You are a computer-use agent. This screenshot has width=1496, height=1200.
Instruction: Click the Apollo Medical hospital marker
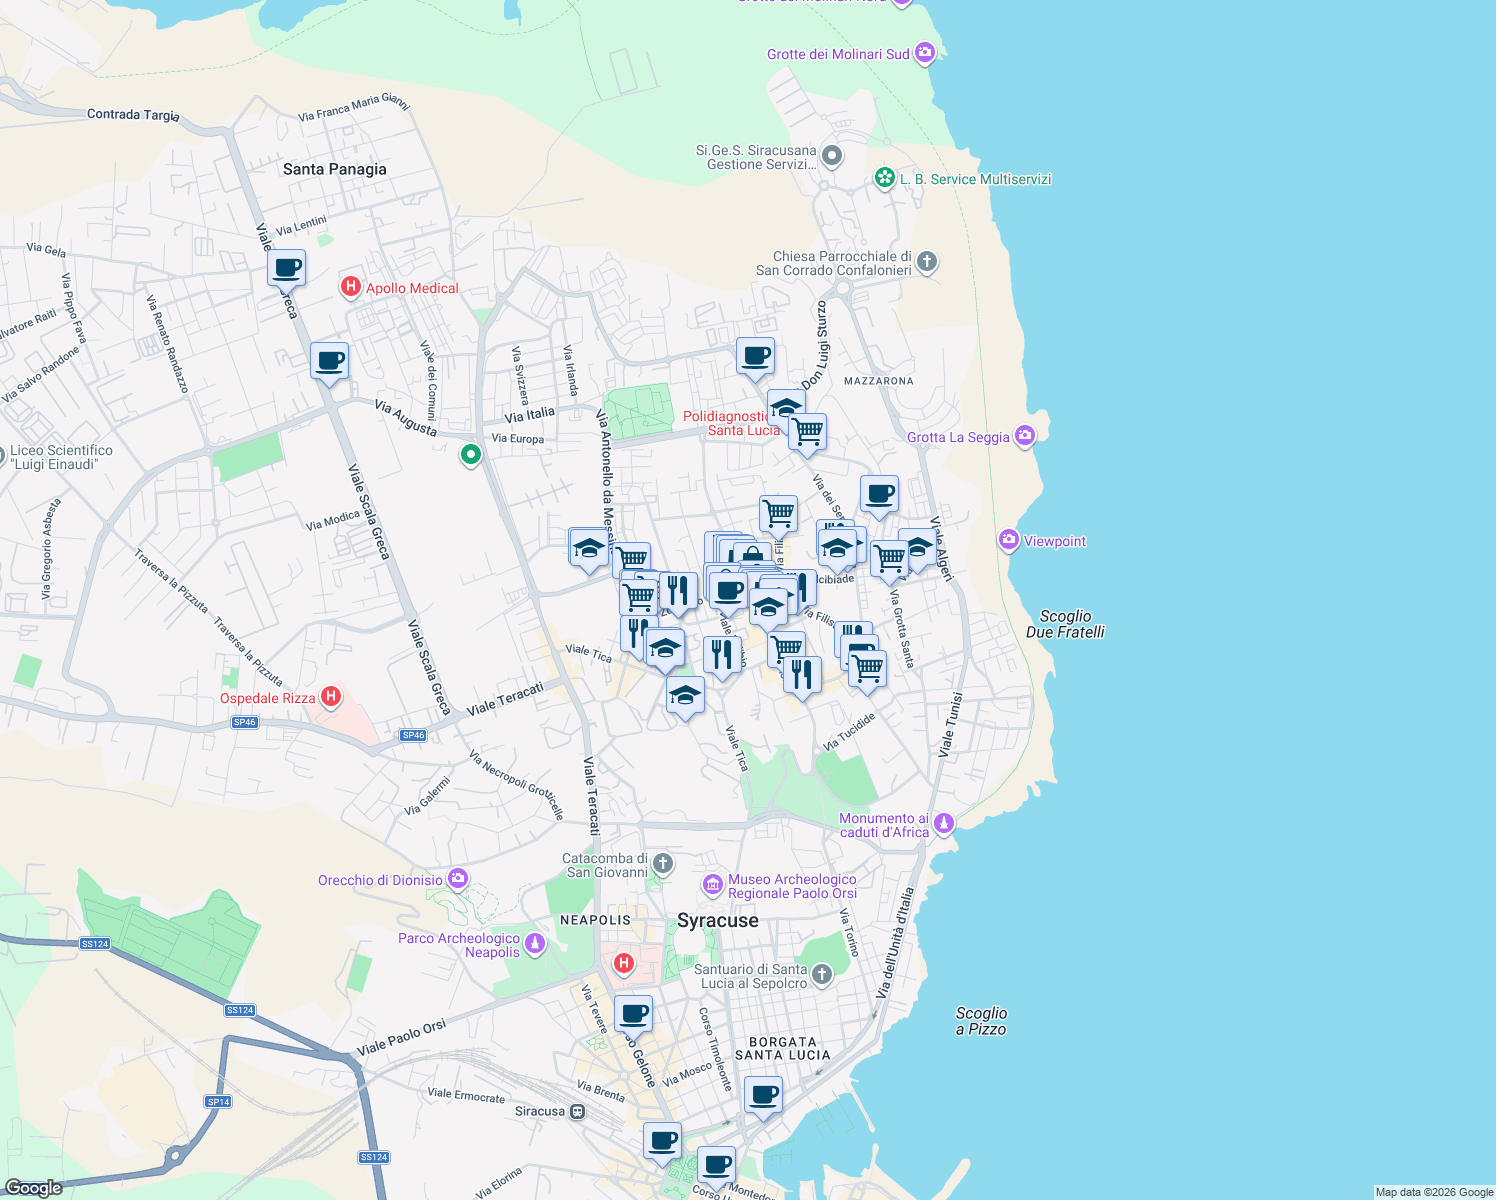pos(351,288)
